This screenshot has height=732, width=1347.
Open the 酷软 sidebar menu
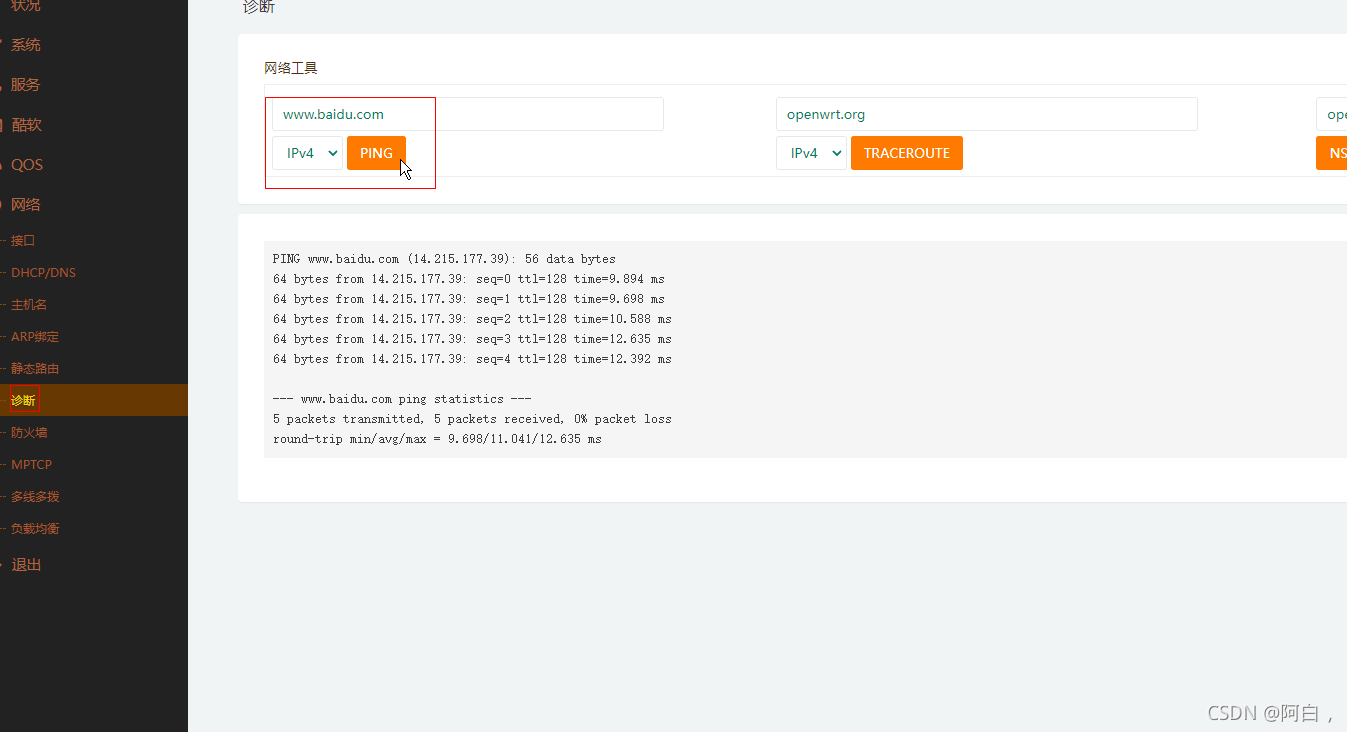coord(26,125)
